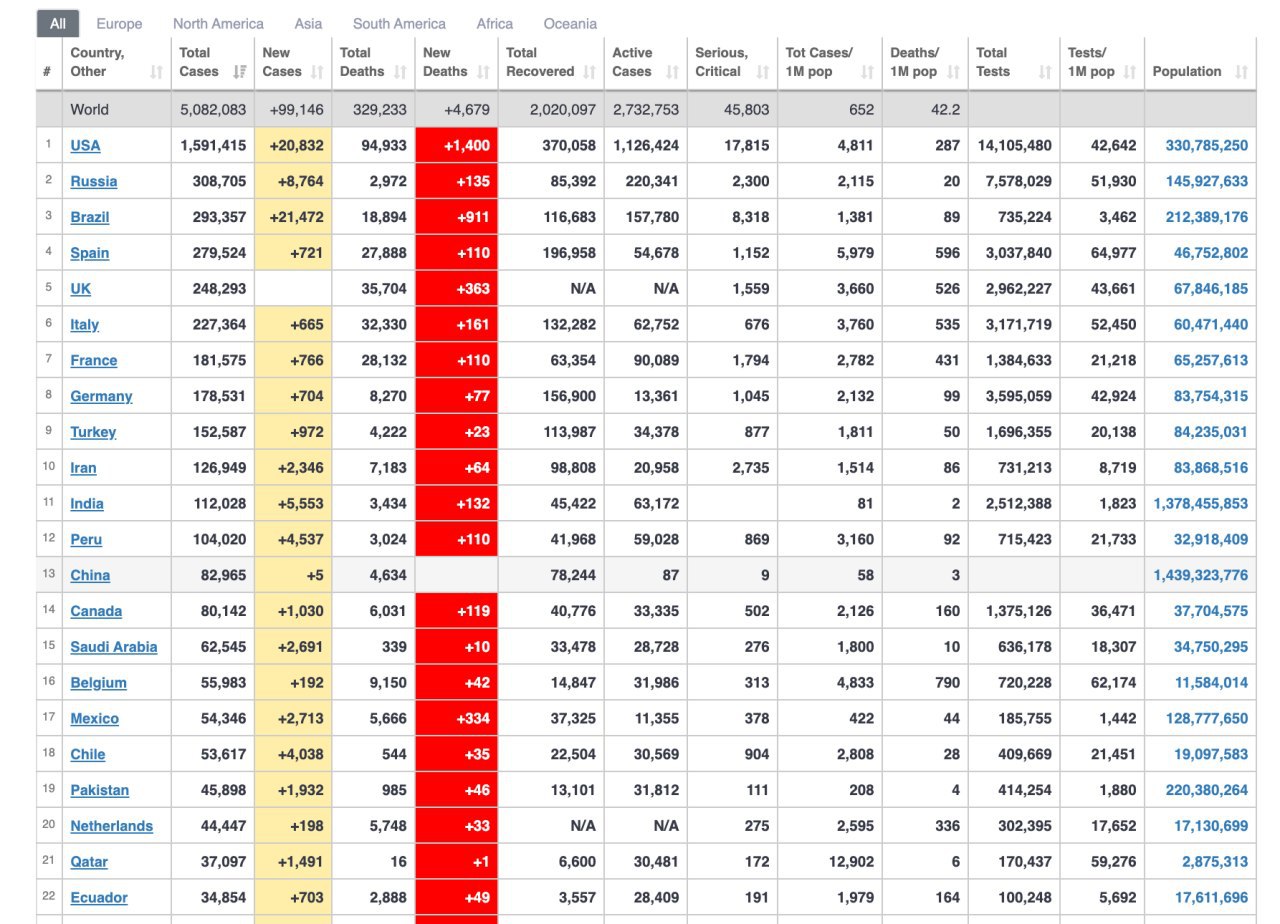Click Tests/1M pop sort arrows
The image size is (1280, 924).
[1130, 72]
